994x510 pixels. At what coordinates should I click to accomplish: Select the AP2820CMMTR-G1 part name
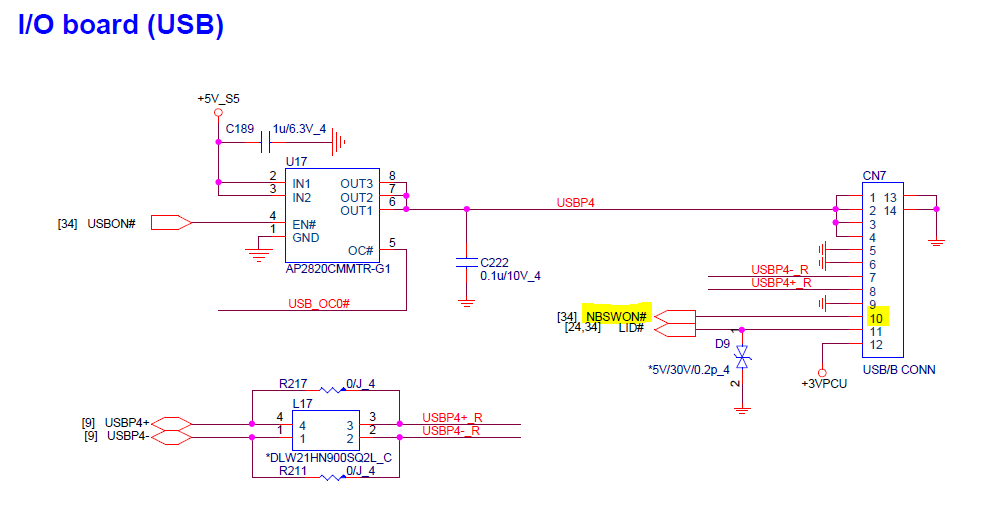point(338,269)
